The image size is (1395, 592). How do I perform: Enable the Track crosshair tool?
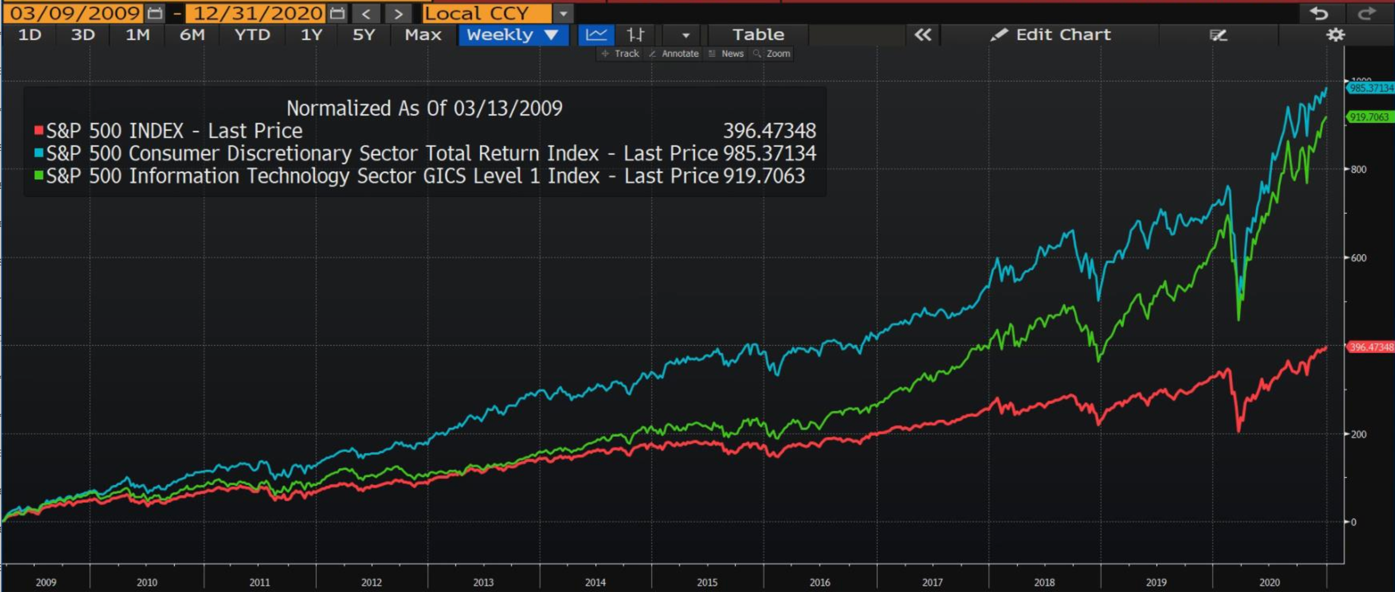pos(621,54)
